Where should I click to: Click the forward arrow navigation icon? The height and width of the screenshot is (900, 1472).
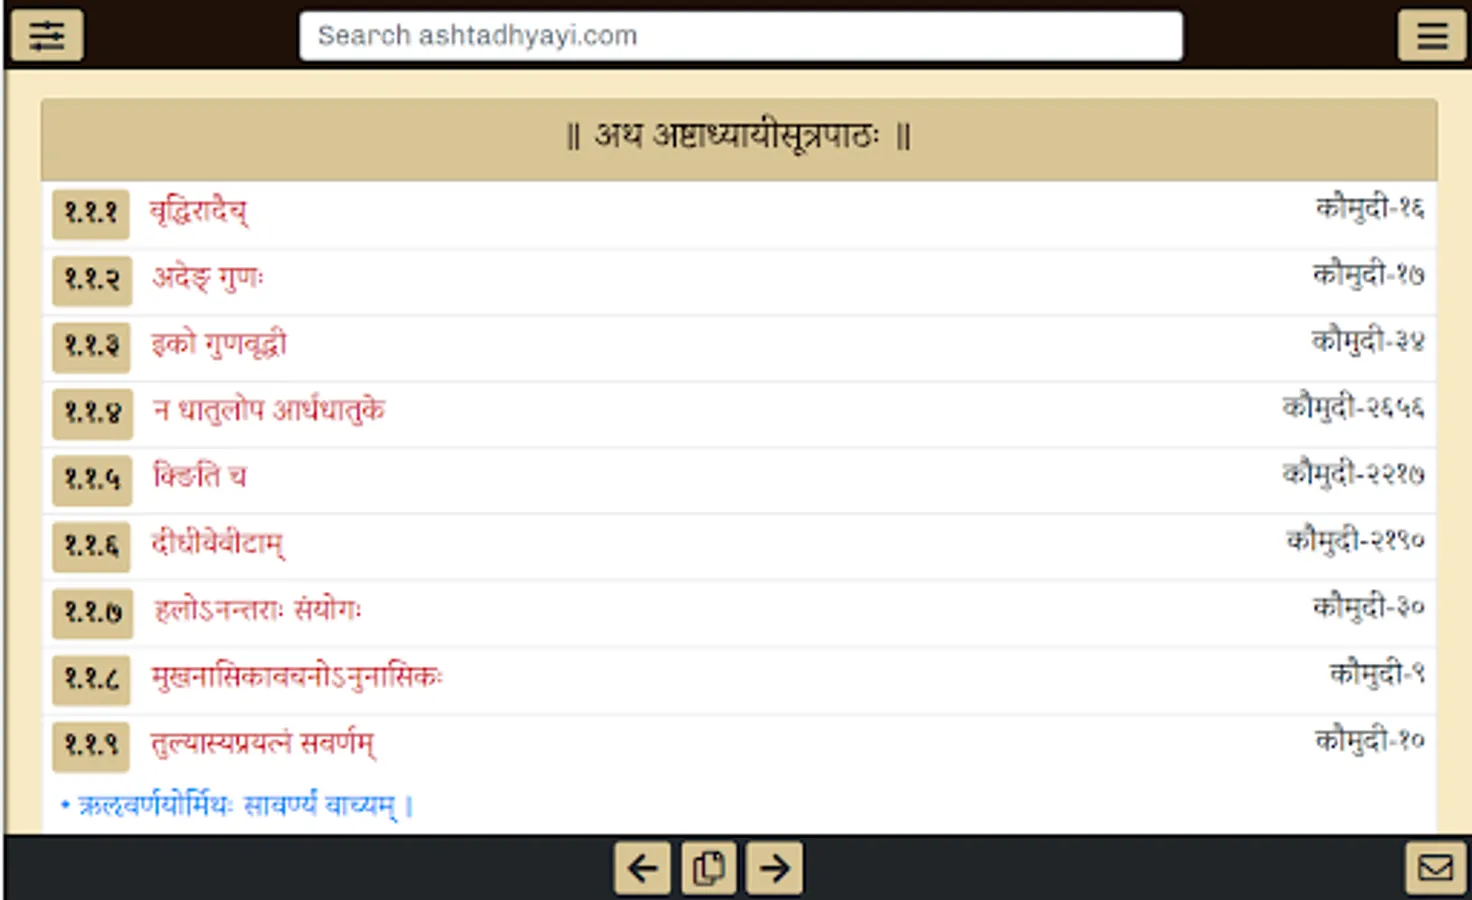tap(773, 869)
